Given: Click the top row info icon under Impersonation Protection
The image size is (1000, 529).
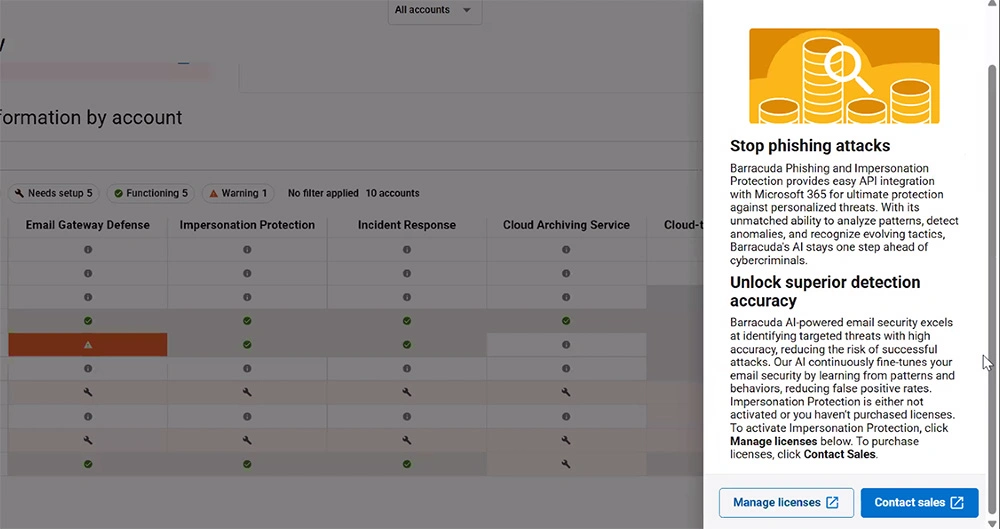Looking at the screenshot, I should [x=247, y=250].
